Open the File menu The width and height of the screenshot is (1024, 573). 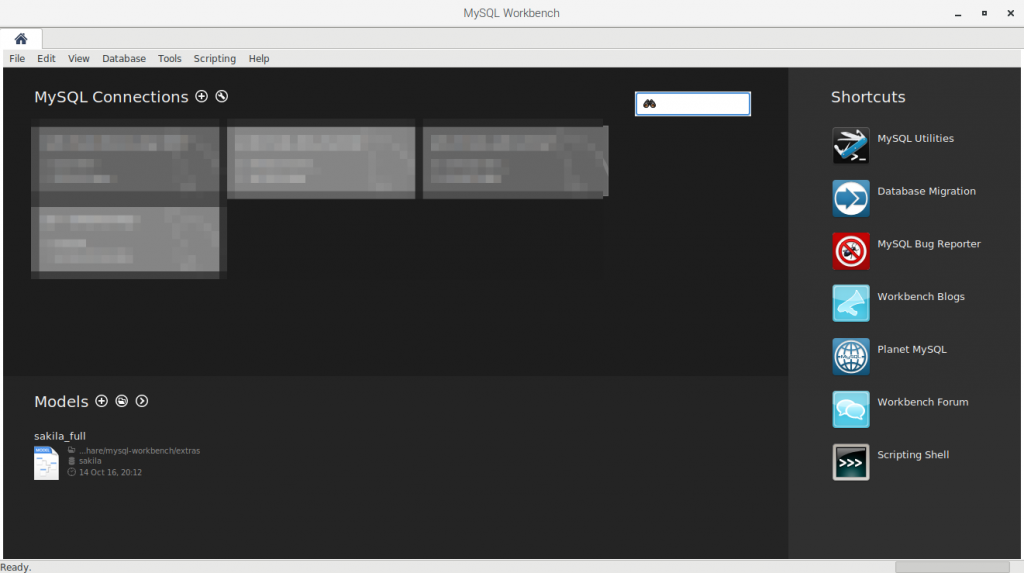coord(17,58)
